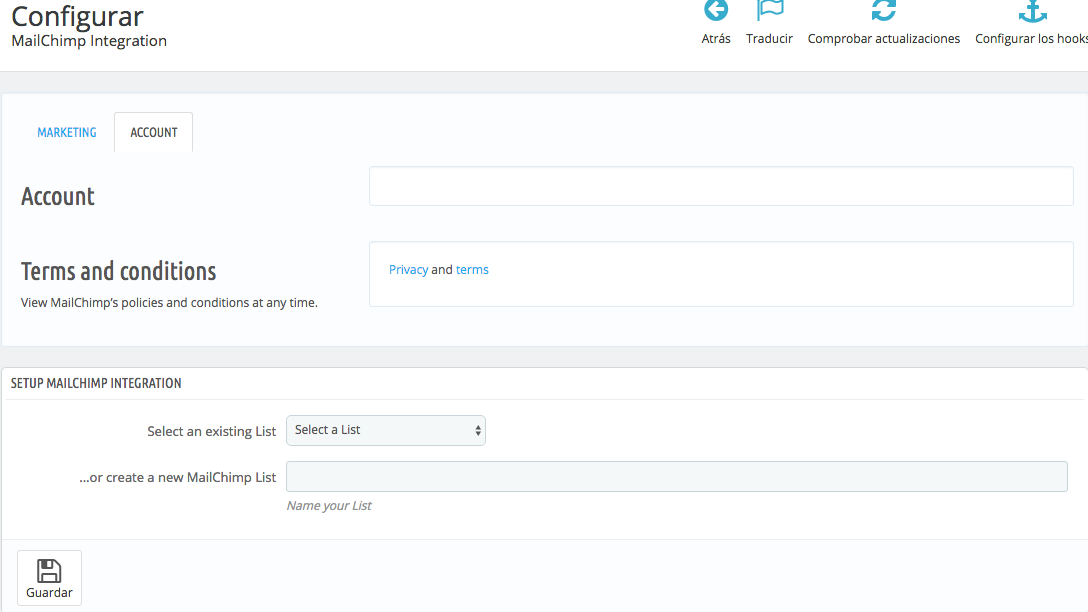
Task: Click the Guardar floppy disk button
Action: (49, 578)
